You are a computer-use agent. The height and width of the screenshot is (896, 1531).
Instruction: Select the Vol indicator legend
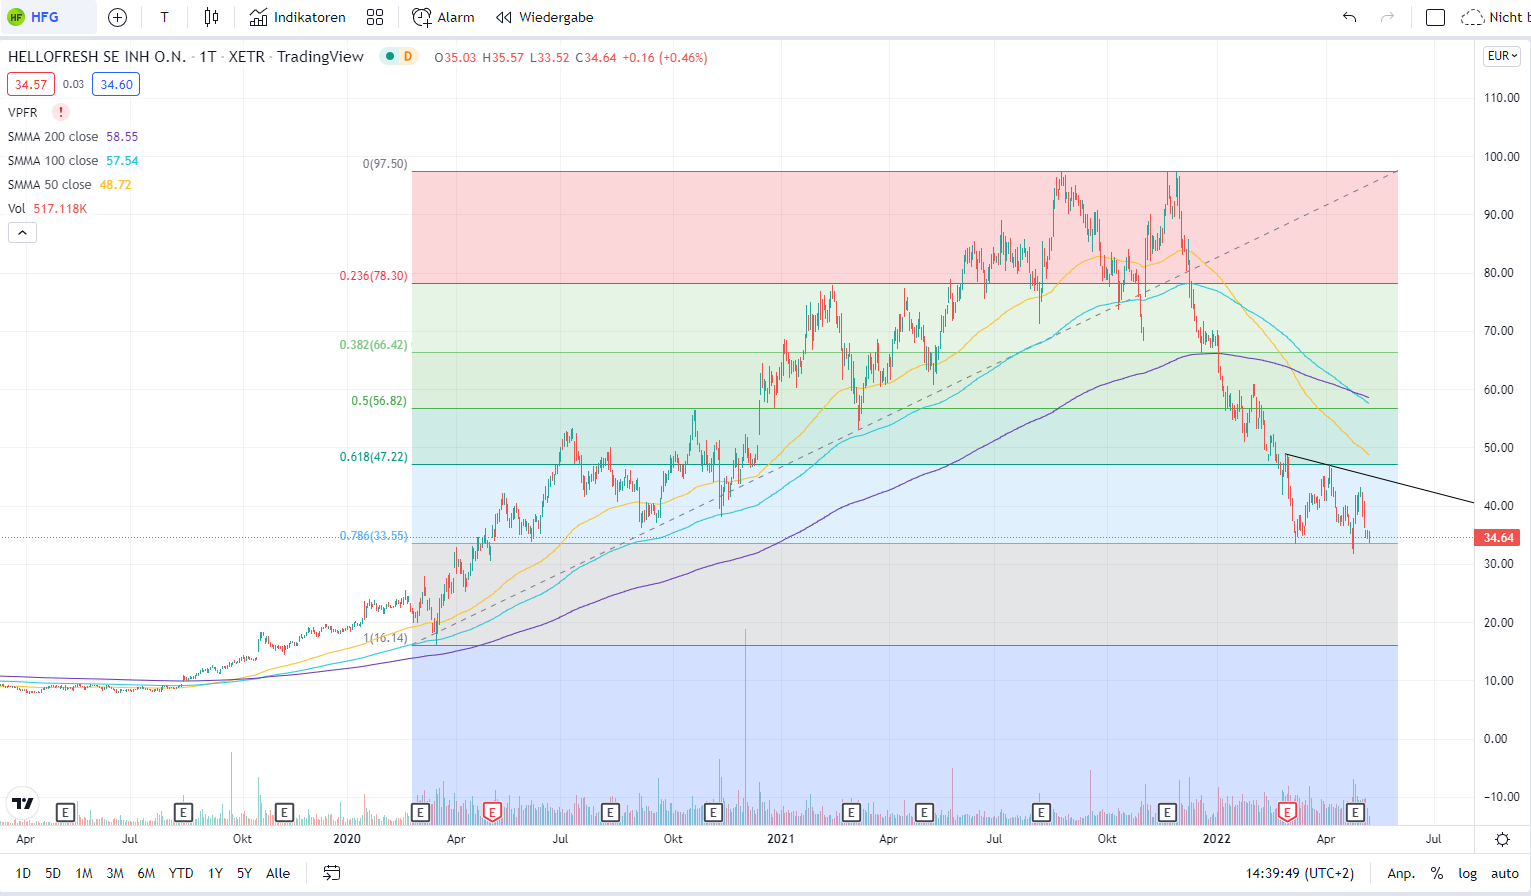47,208
